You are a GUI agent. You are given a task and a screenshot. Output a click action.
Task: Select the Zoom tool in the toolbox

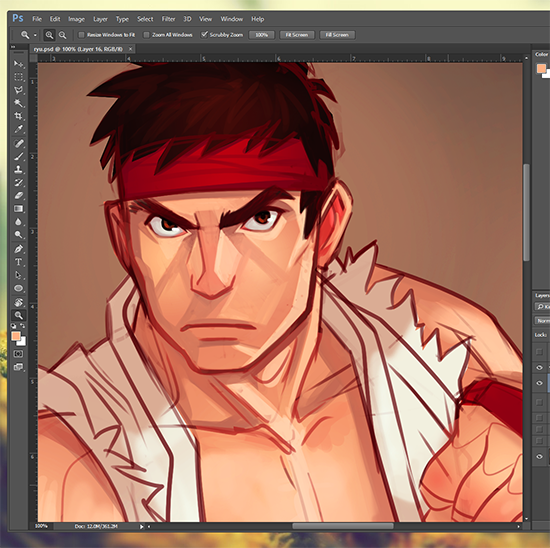(18, 315)
